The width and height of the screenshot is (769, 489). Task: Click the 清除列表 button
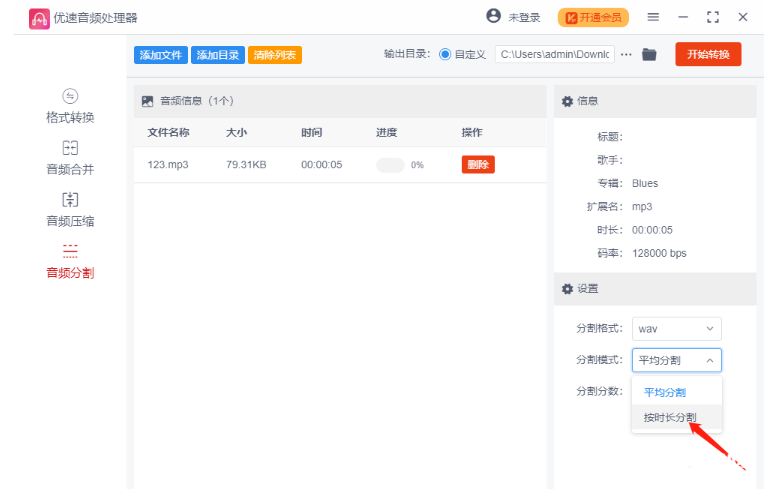(x=275, y=55)
